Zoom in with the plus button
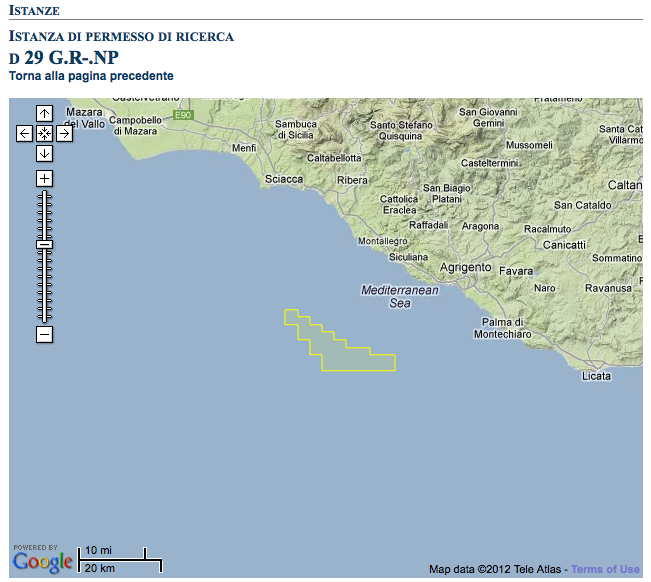 pos(44,178)
